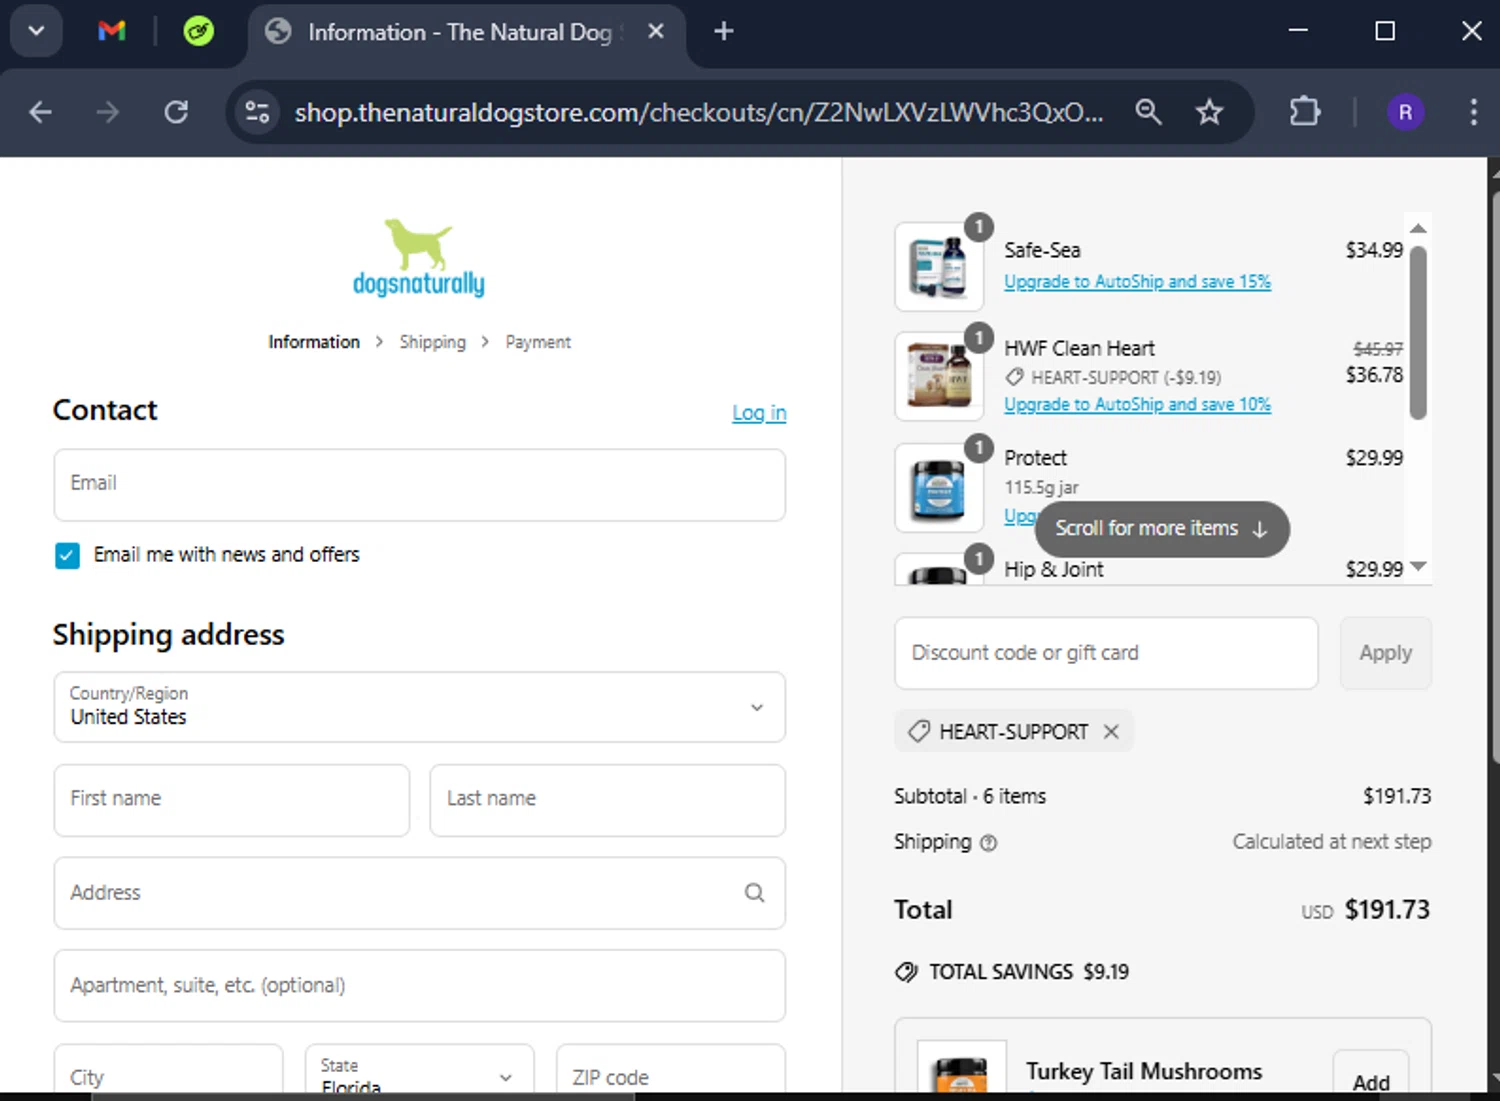Reload the checkout page
Viewport: 1500px width, 1101px height.
click(176, 112)
